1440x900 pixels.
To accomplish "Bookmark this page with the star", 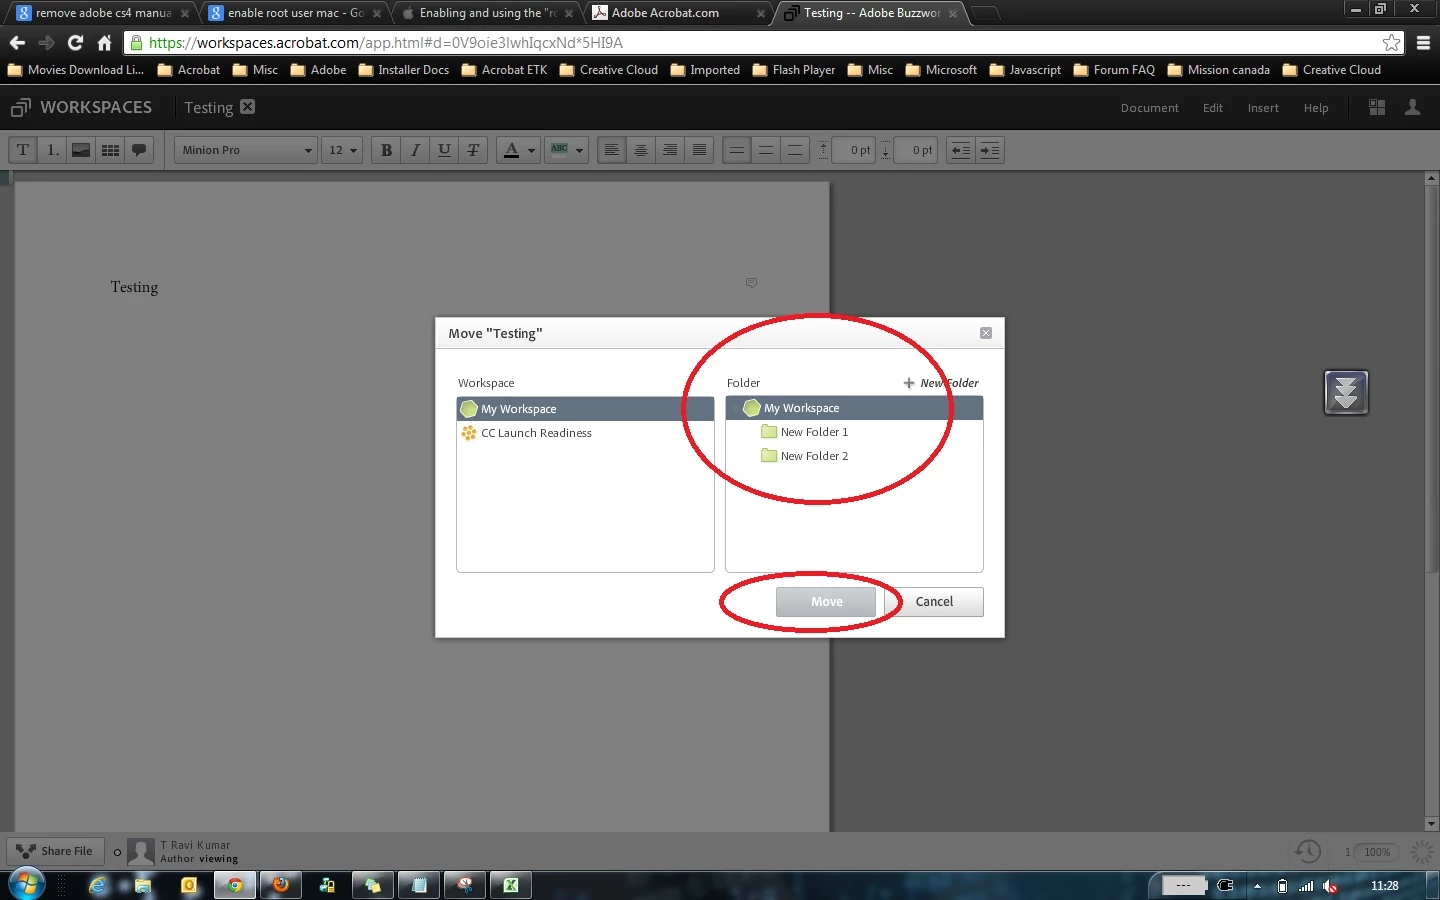I will coord(1391,43).
